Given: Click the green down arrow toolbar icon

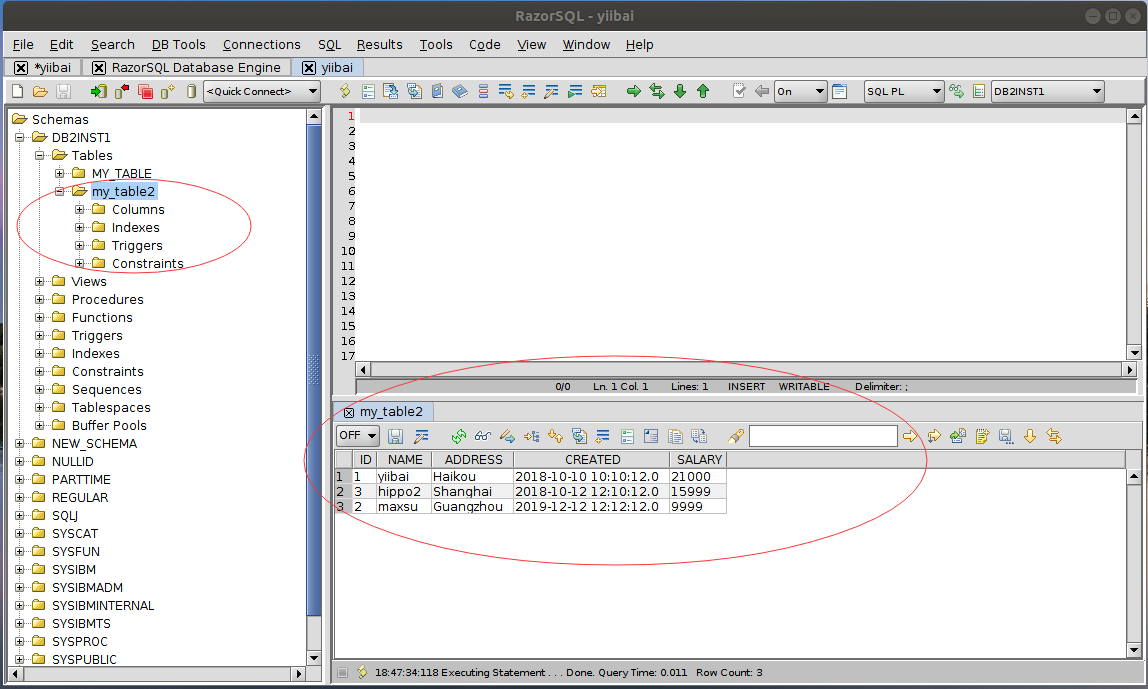Looking at the screenshot, I should tap(680, 91).
